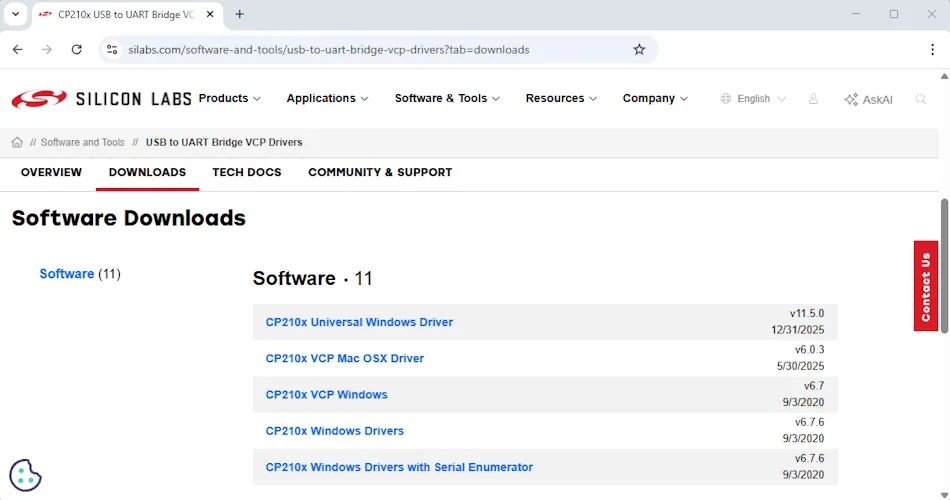
Task: Open CP210x VCP Mac OSX Driver link
Action: point(344,358)
